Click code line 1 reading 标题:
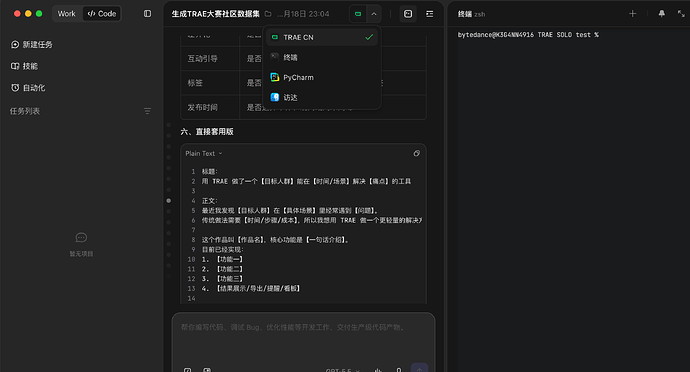 209,171
